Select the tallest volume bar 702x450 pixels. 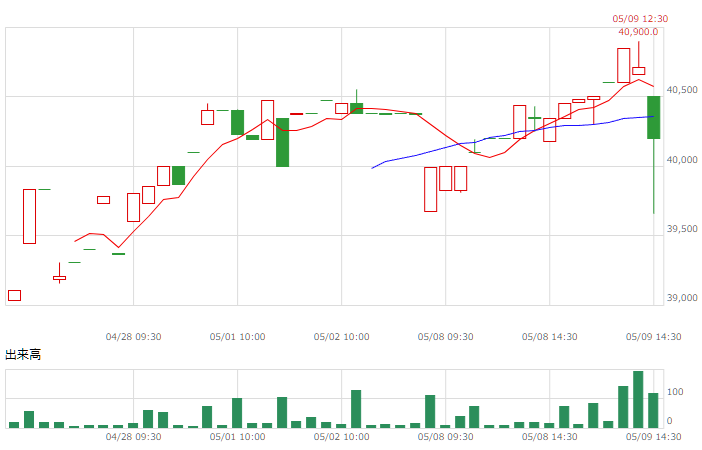(638, 399)
